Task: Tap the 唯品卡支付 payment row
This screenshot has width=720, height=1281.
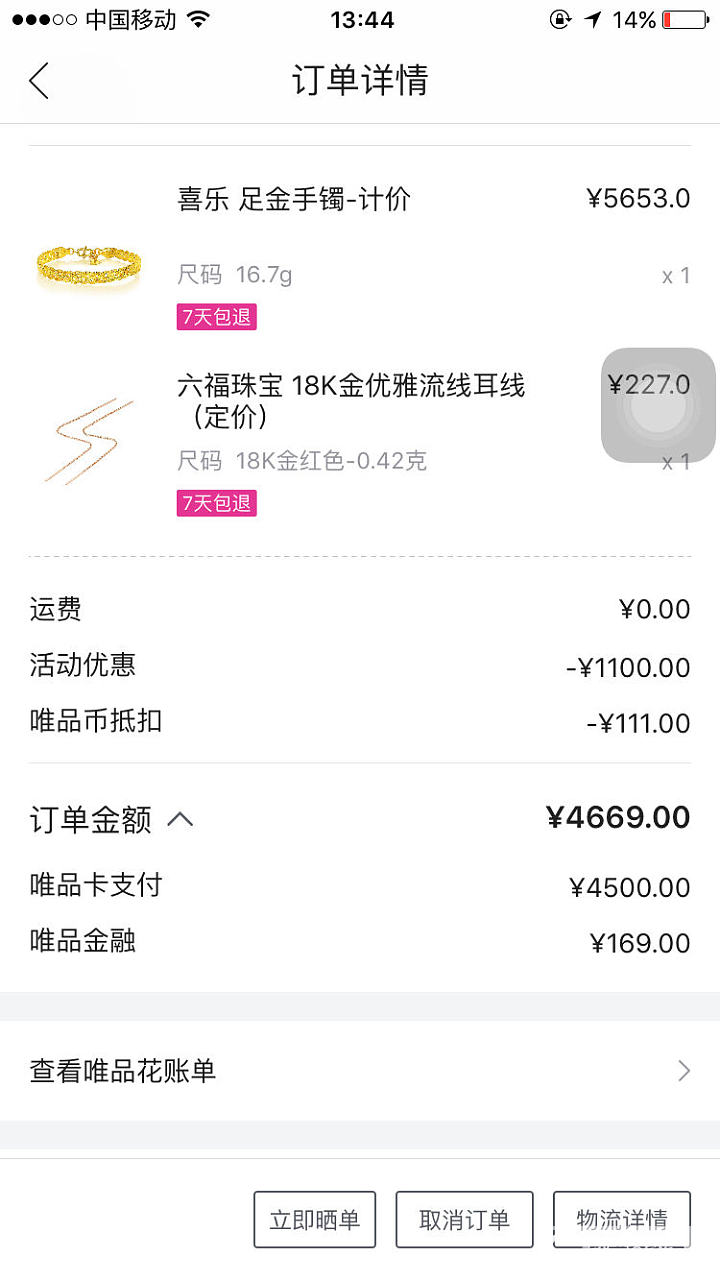Action: (x=360, y=886)
